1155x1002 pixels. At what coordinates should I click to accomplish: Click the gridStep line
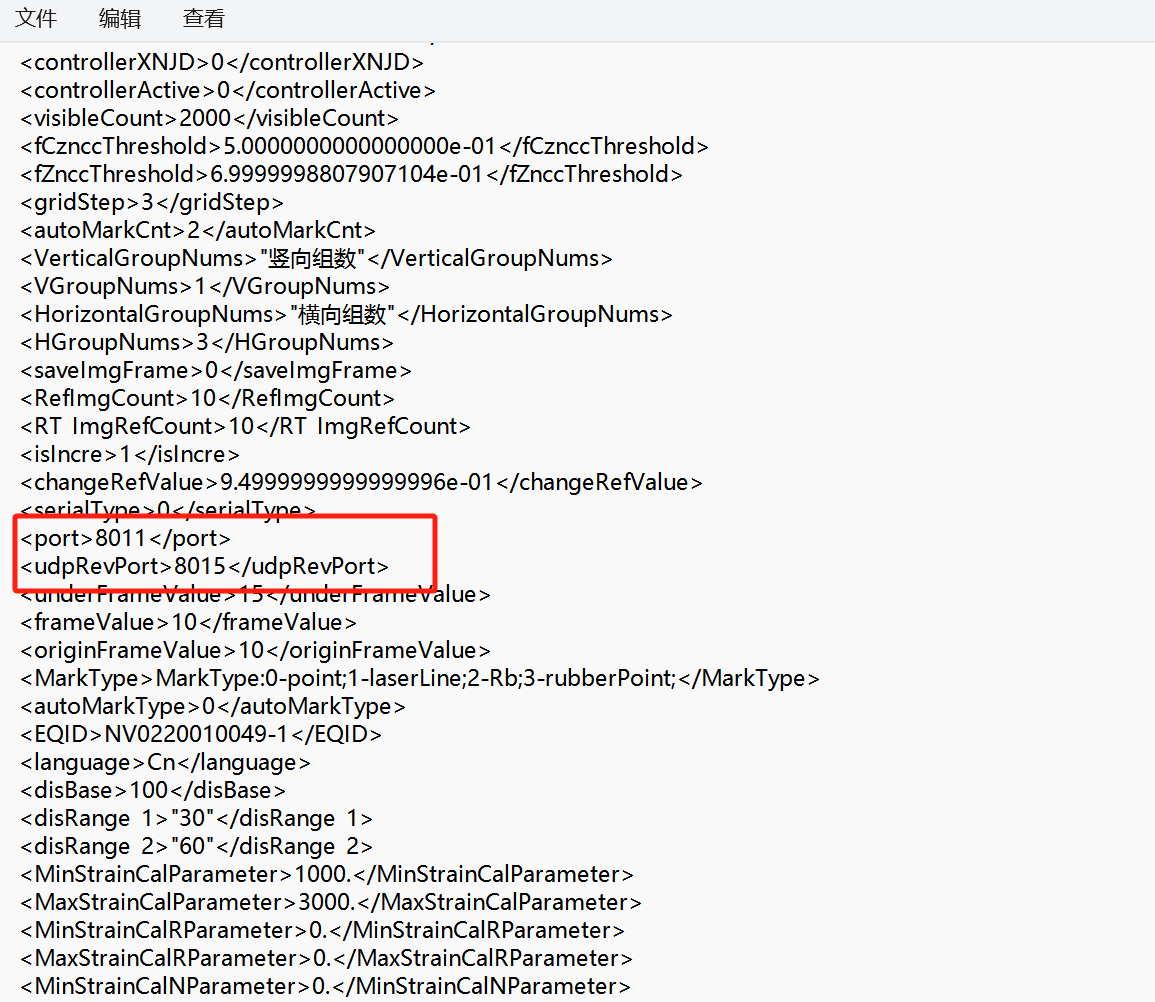pyautogui.click(x=147, y=202)
